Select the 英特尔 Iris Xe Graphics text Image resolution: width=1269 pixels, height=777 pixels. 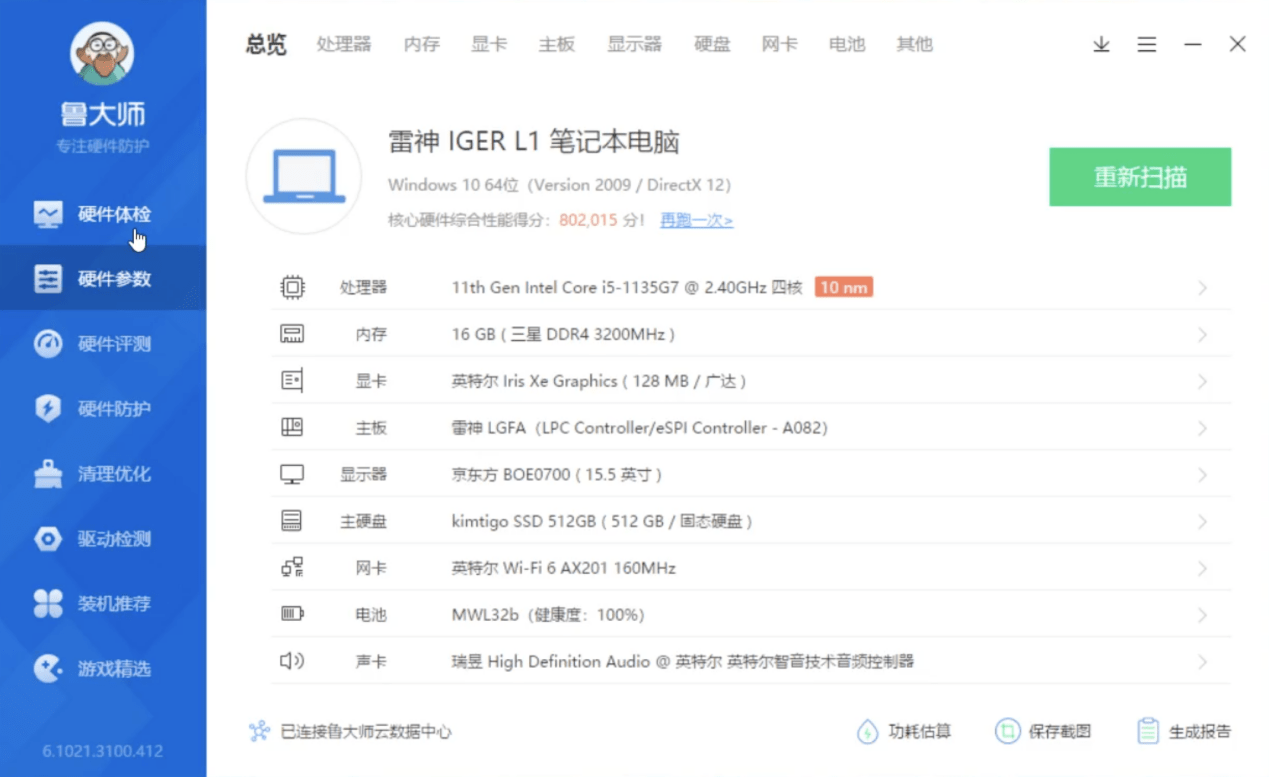(x=599, y=382)
